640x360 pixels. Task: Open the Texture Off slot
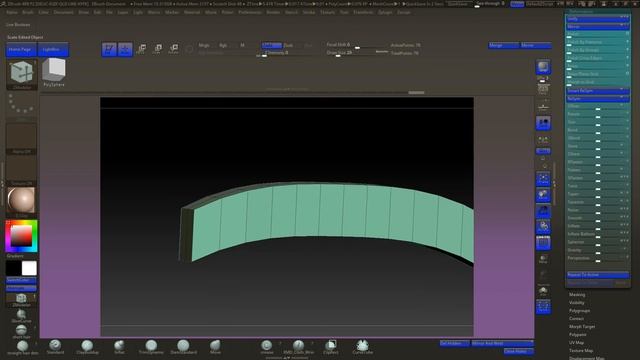pos(21,171)
